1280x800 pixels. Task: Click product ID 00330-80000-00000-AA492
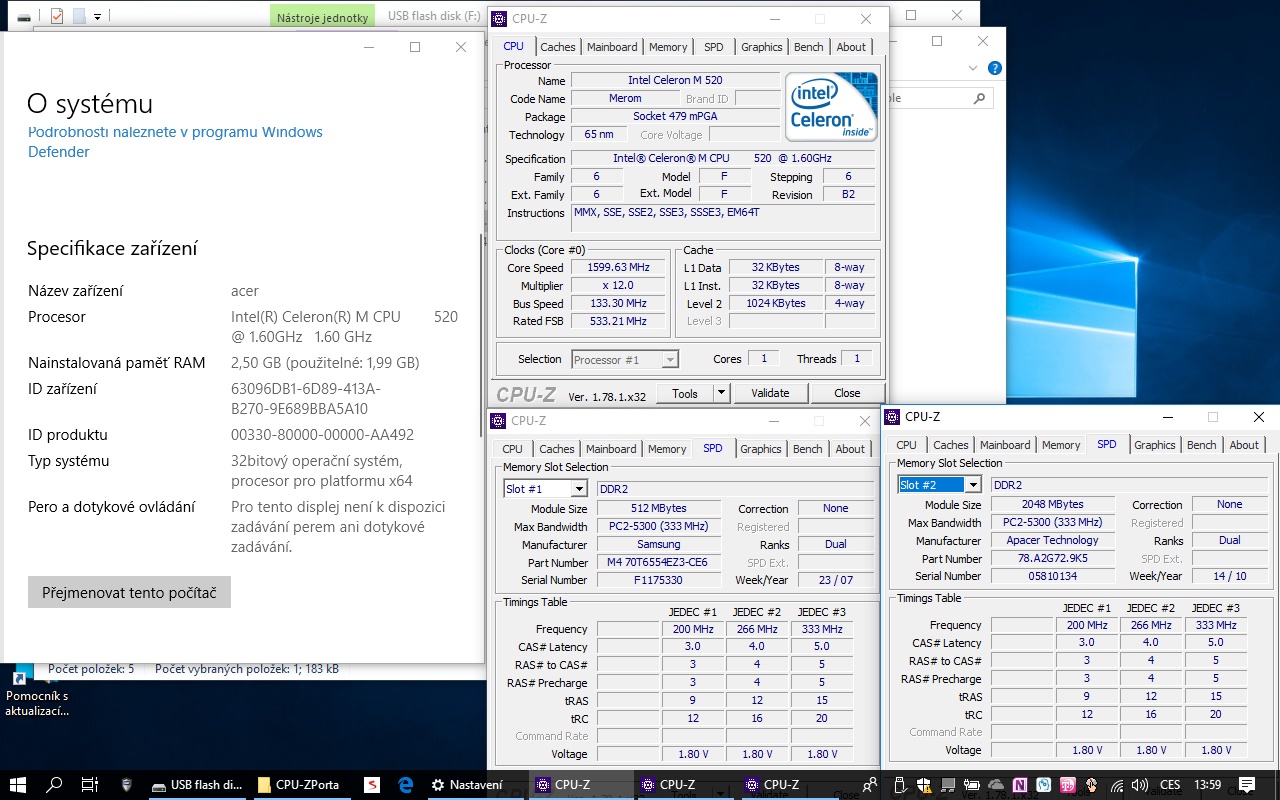322,435
